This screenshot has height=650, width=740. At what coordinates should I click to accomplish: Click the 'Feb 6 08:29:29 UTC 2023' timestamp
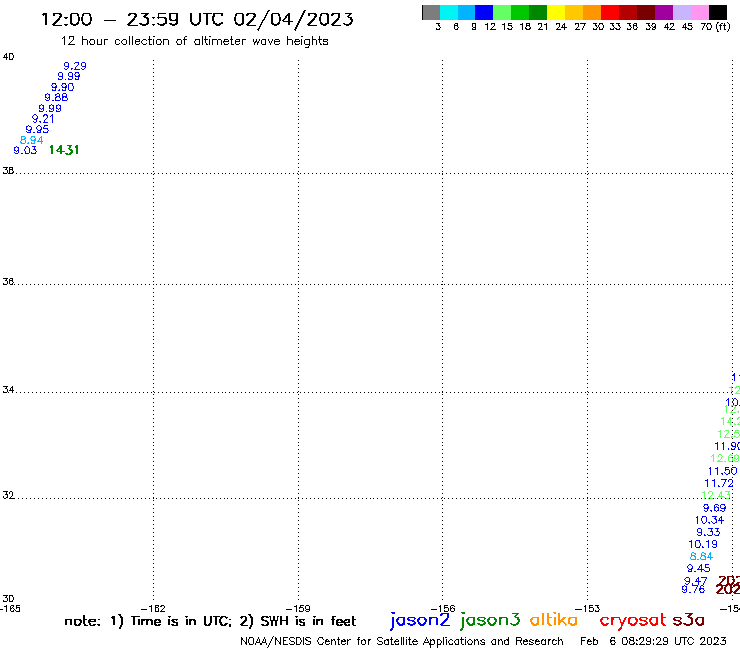point(653,642)
